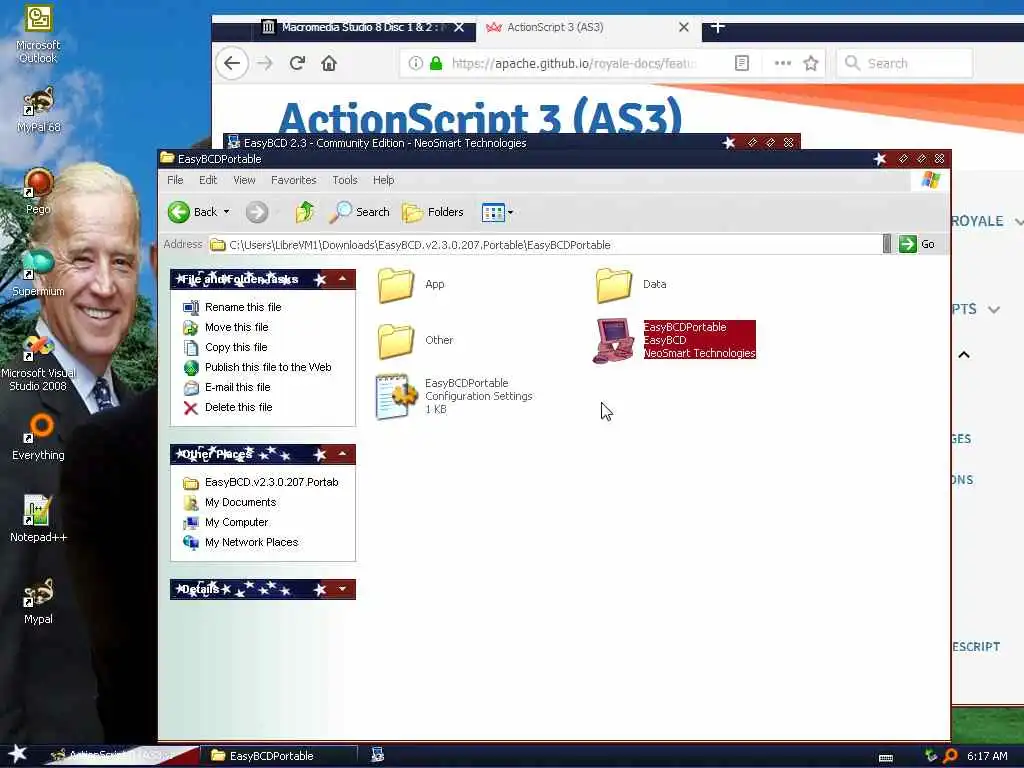Bookmark this page with star icon
The image size is (1024, 768).
coord(811,63)
